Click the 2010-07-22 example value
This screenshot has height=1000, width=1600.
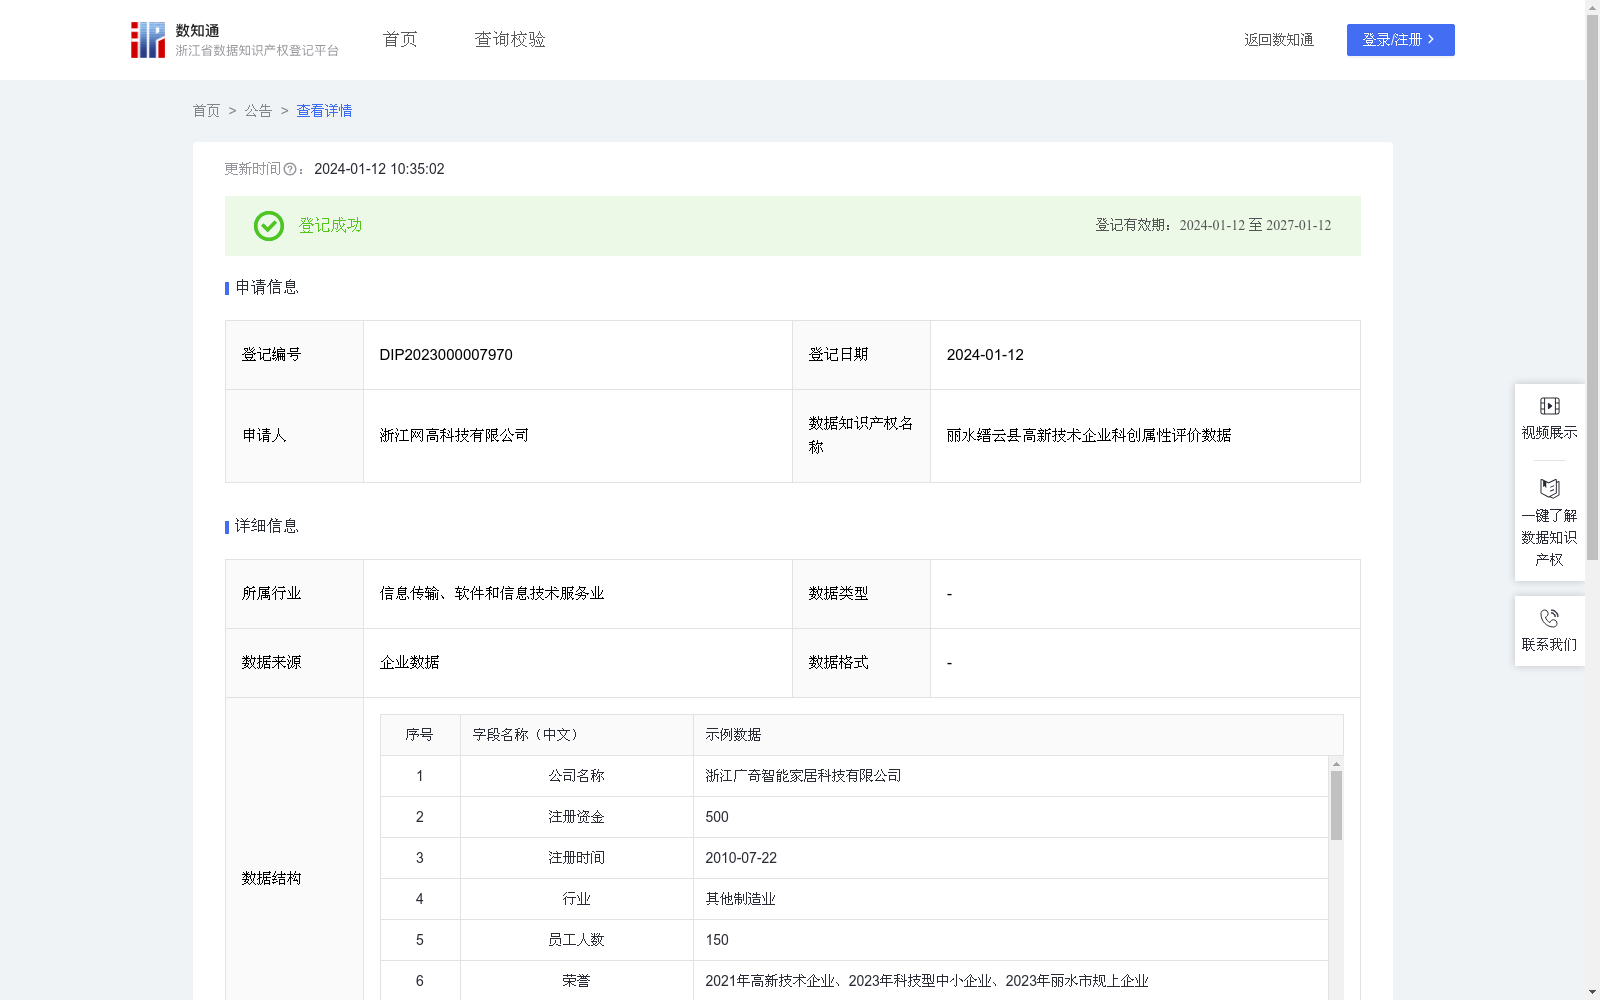[x=741, y=858]
